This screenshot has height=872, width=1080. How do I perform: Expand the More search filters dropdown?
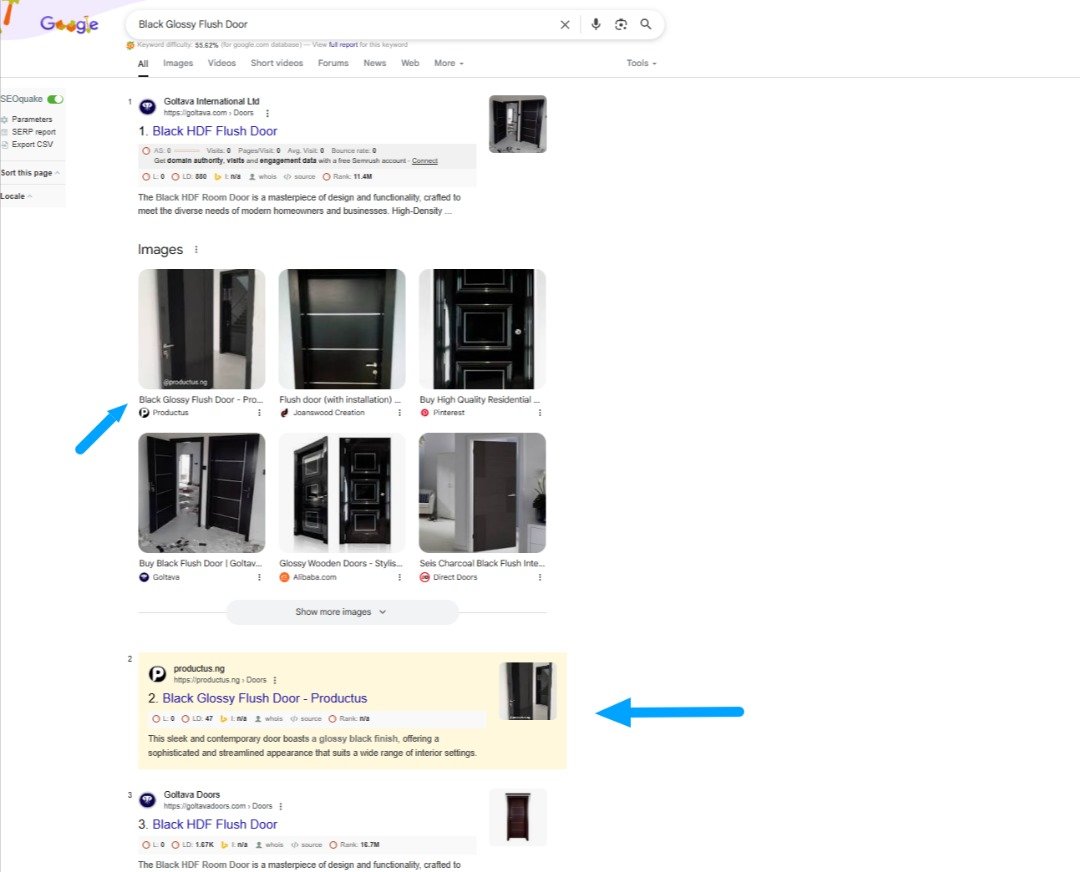tap(448, 63)
